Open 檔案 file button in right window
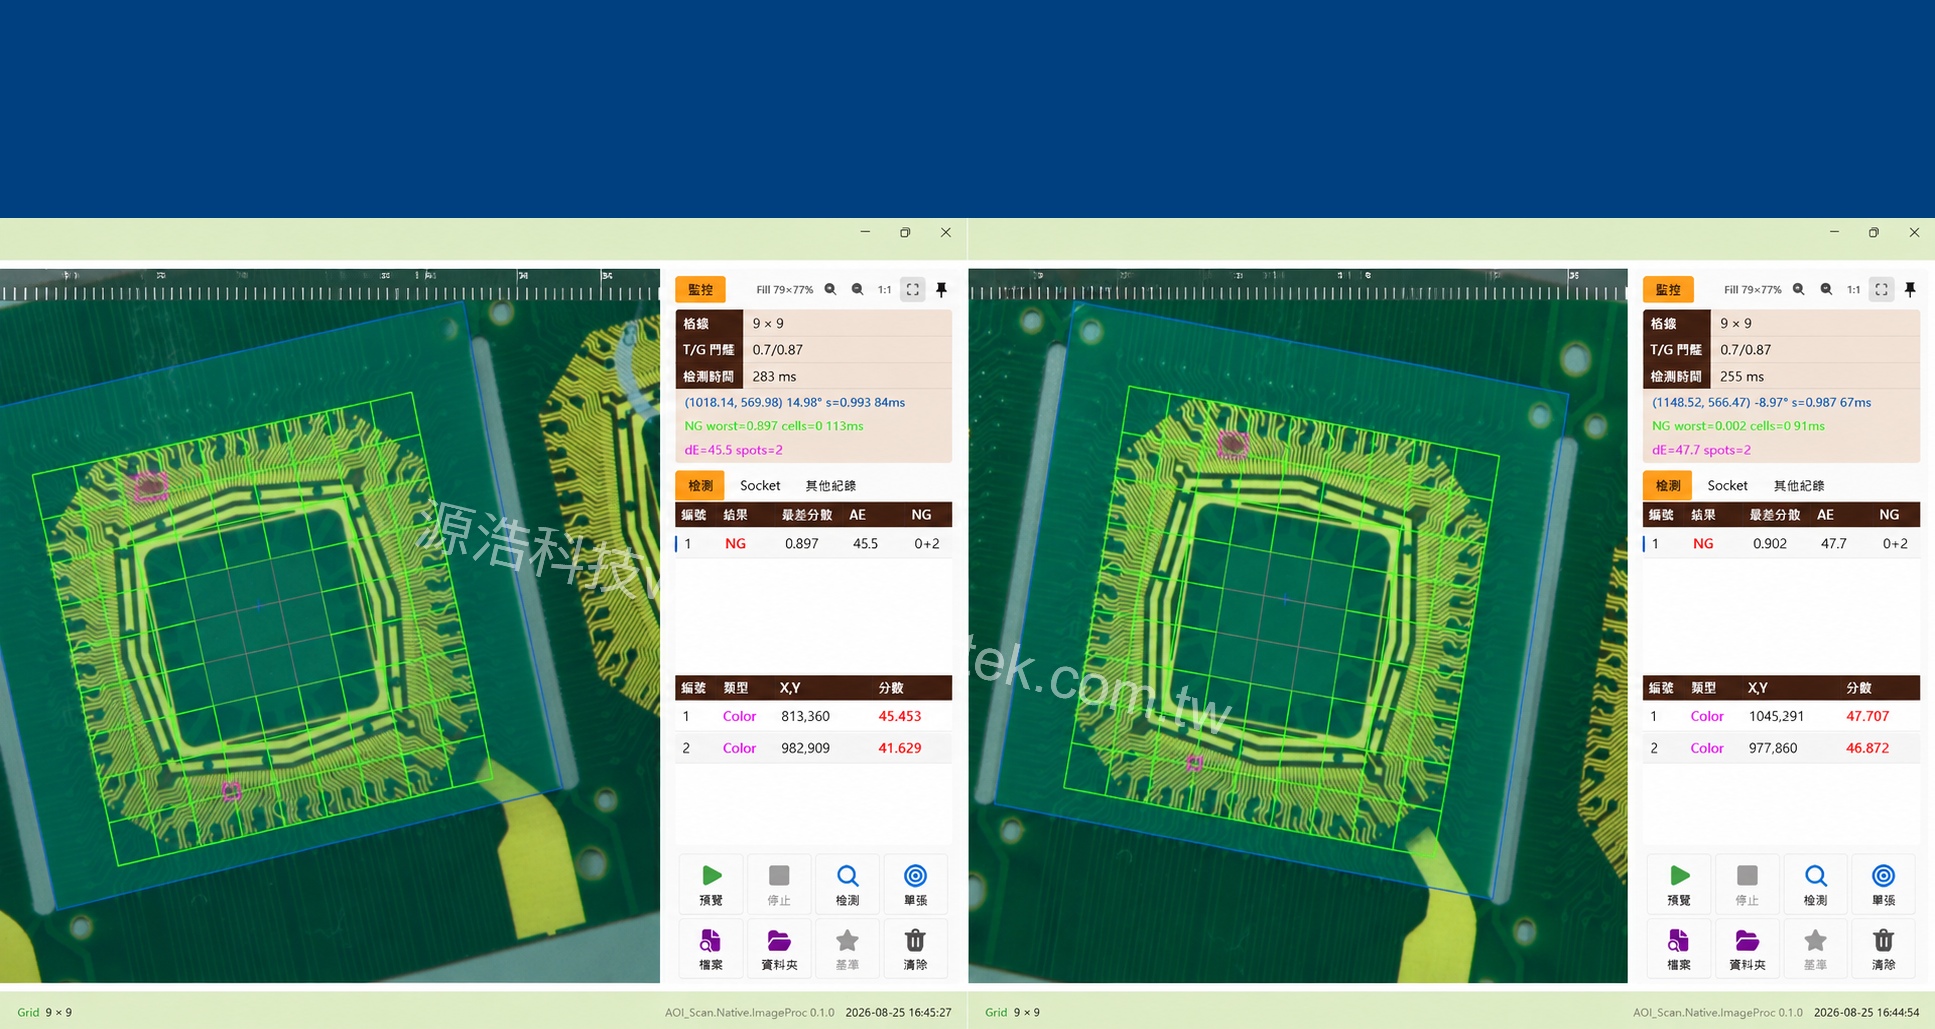Viewport: 1935px width, 1029px height. tap(1679, 949)
